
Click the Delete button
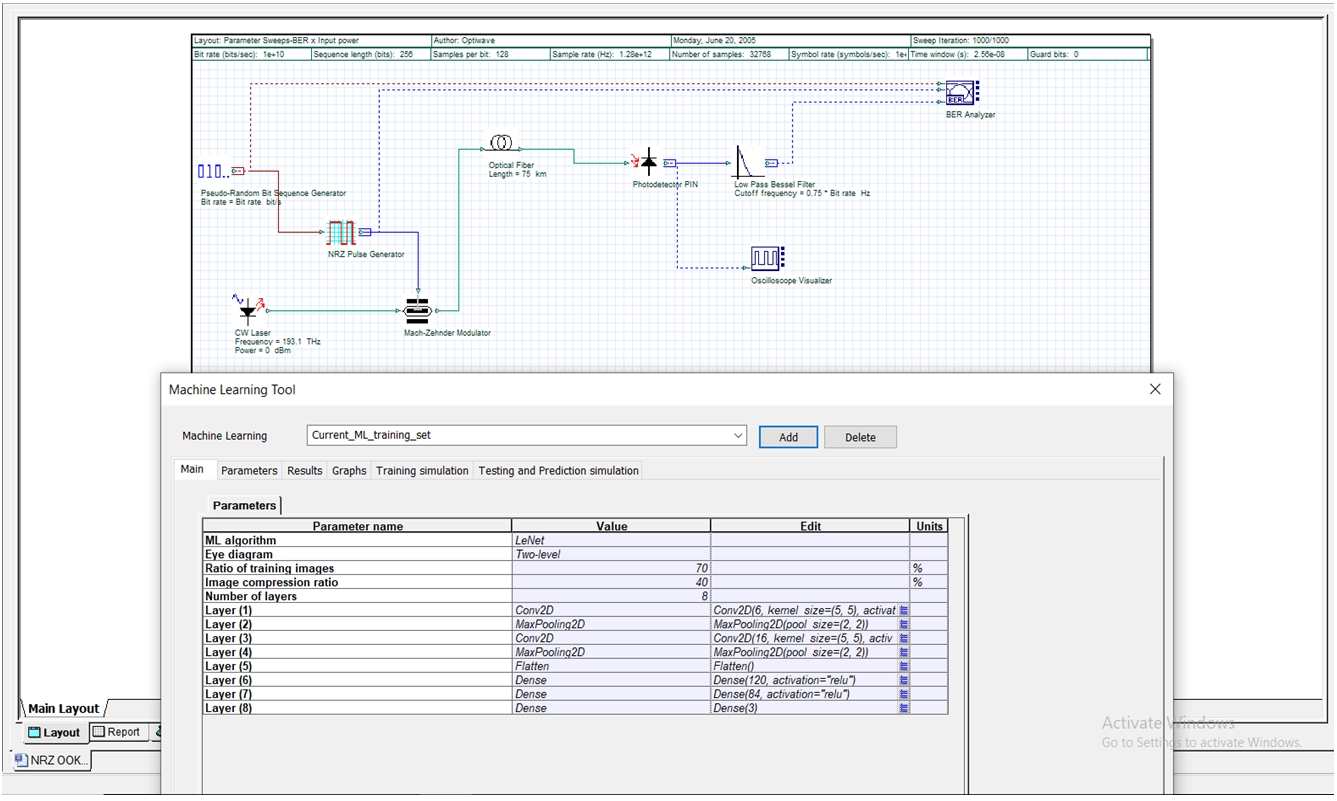click(860, 437)
